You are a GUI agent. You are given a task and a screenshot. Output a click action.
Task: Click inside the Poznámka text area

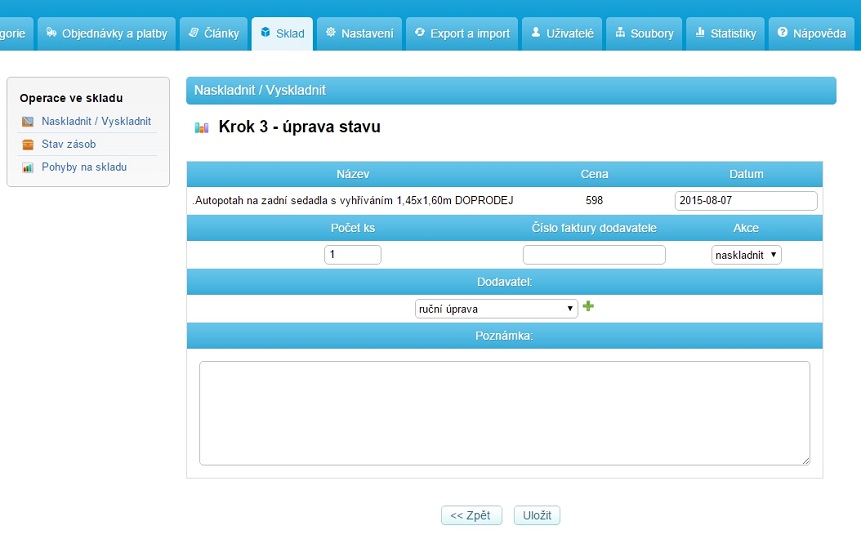(x=504, y=413)
